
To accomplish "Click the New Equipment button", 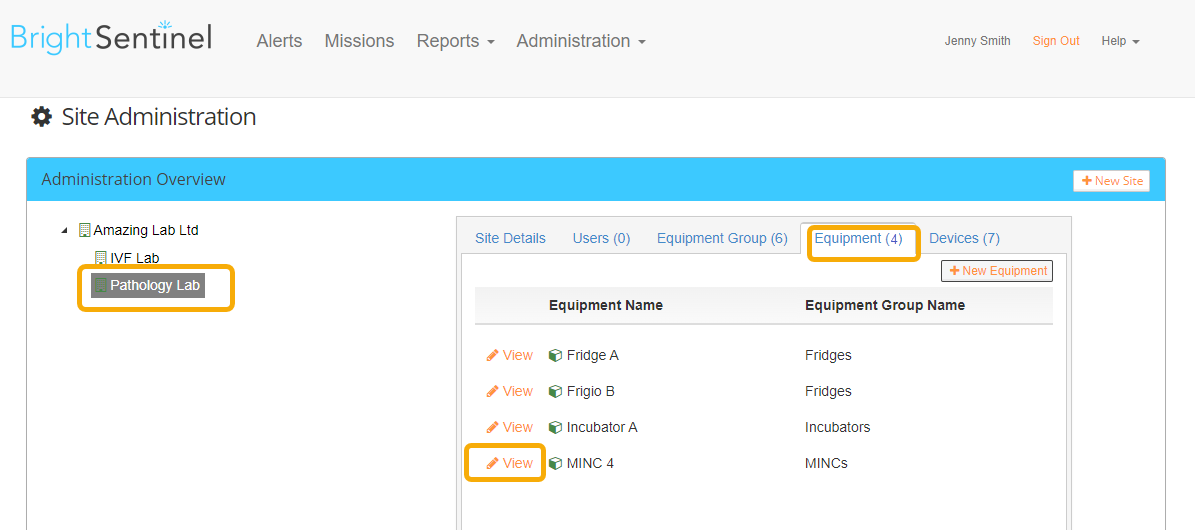I will point(997,271).
